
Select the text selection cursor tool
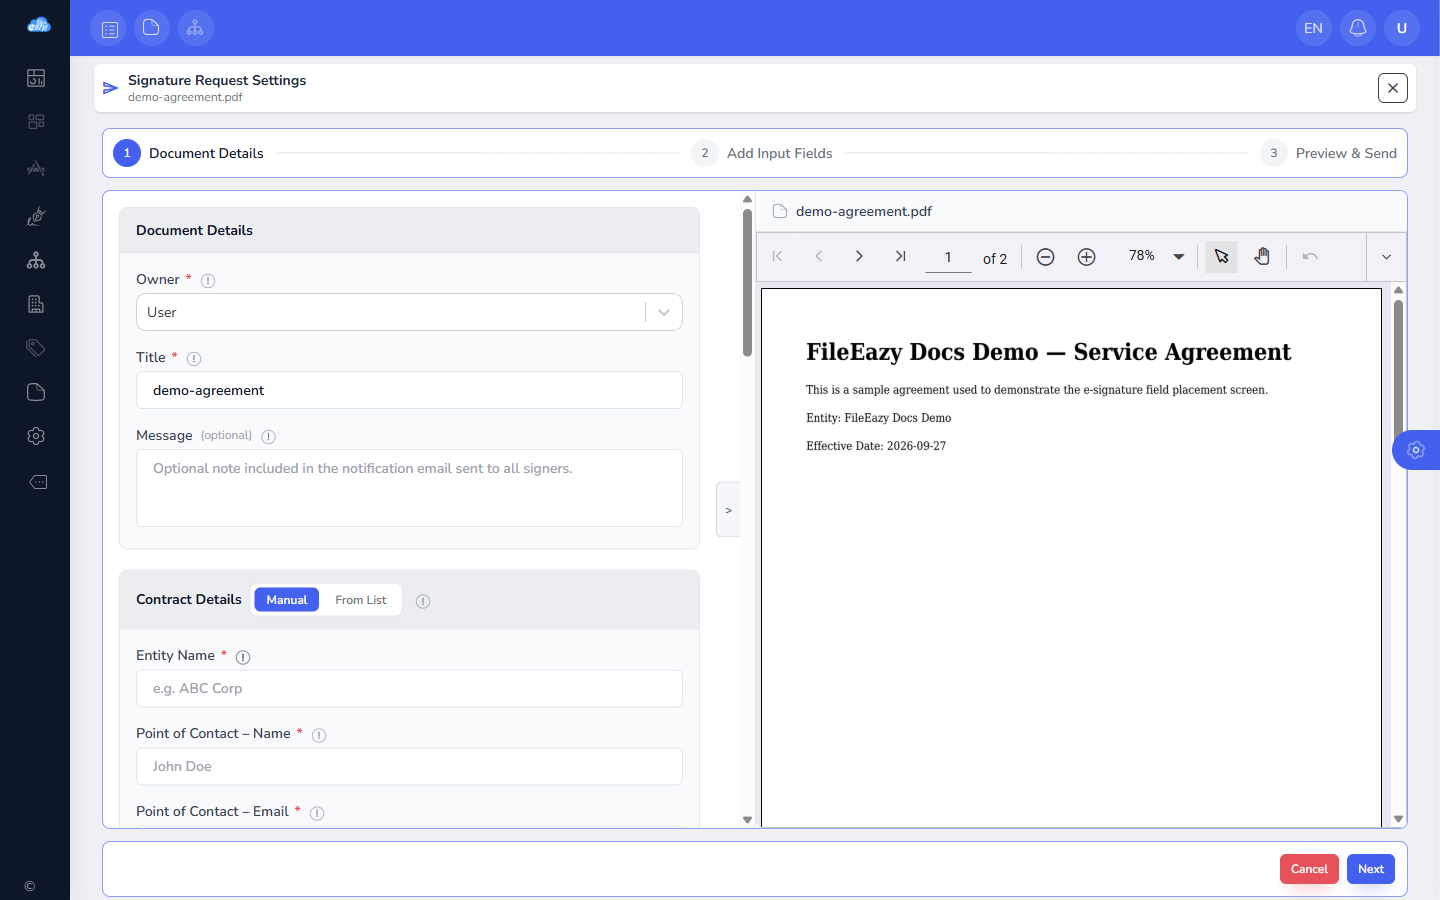(x=1221, y=257)
